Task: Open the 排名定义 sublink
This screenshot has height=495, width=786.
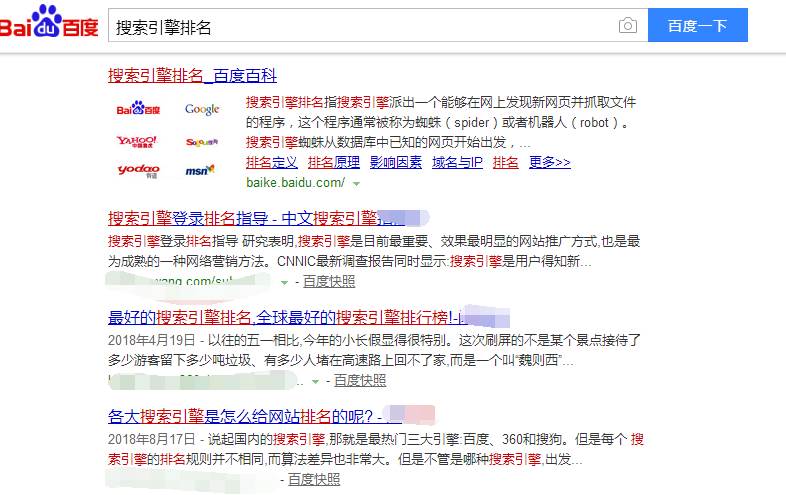Action: pyautogui.click(x=272, y=162)
